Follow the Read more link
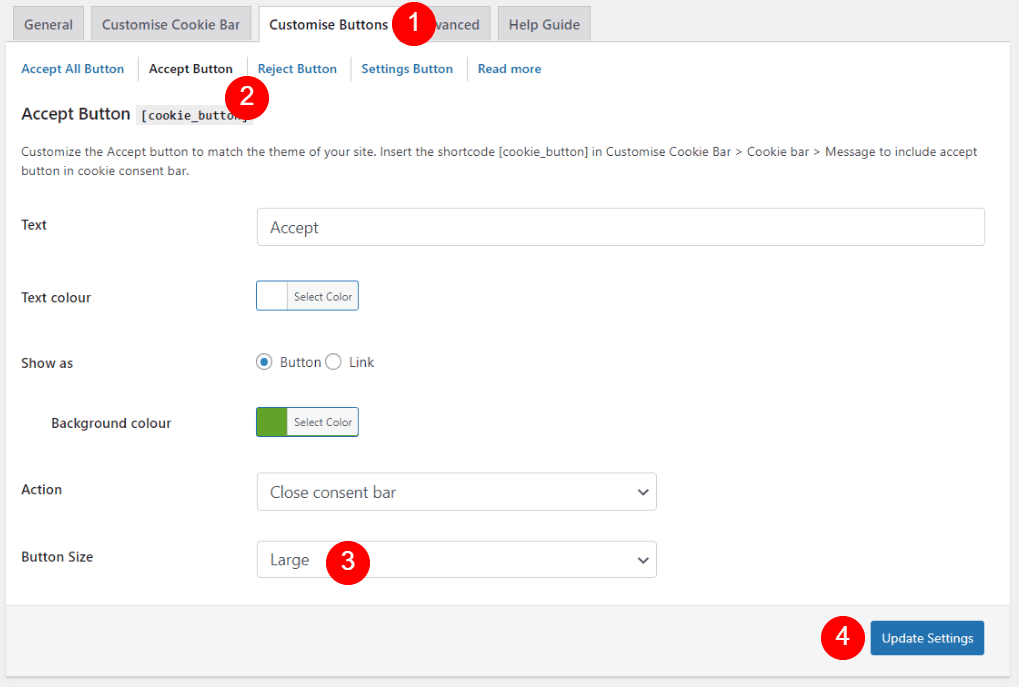 click(509, 69)
